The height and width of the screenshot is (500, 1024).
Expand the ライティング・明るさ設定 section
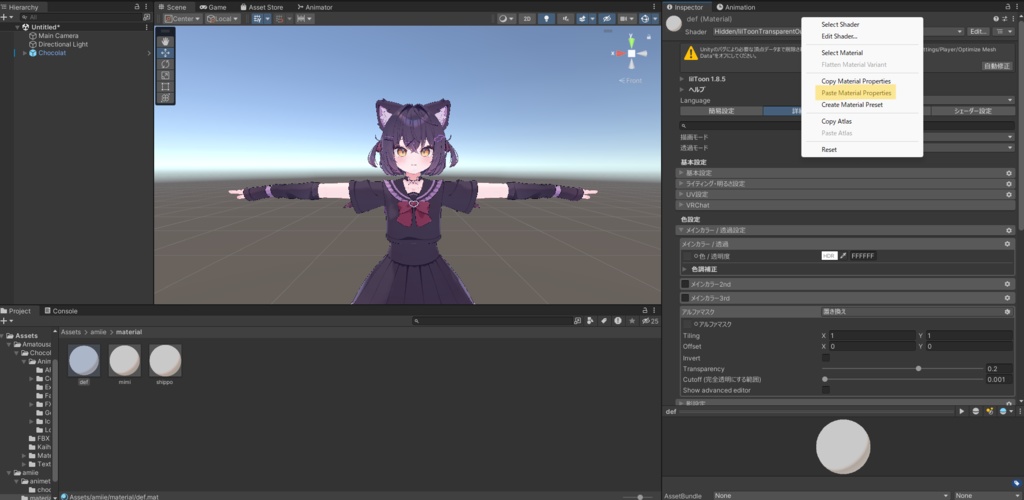[x=846, y=183]
